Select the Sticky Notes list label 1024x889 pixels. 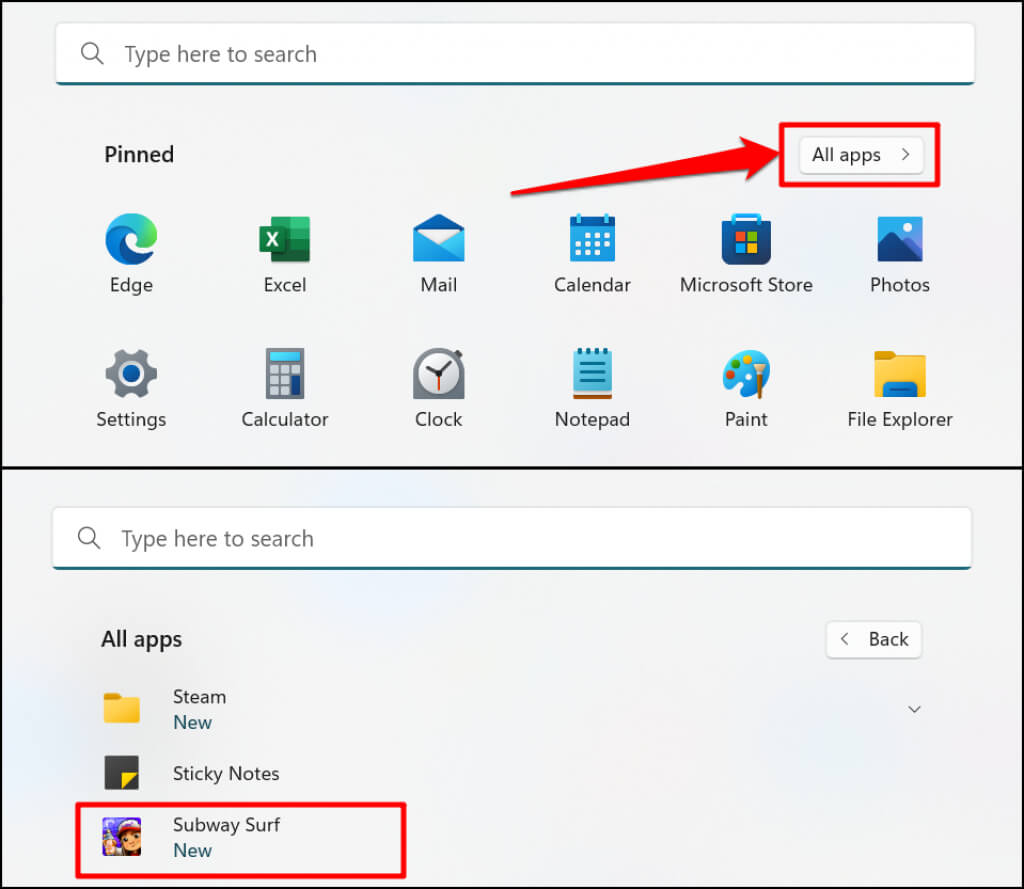pyautogui.click(x=226, y=774)
